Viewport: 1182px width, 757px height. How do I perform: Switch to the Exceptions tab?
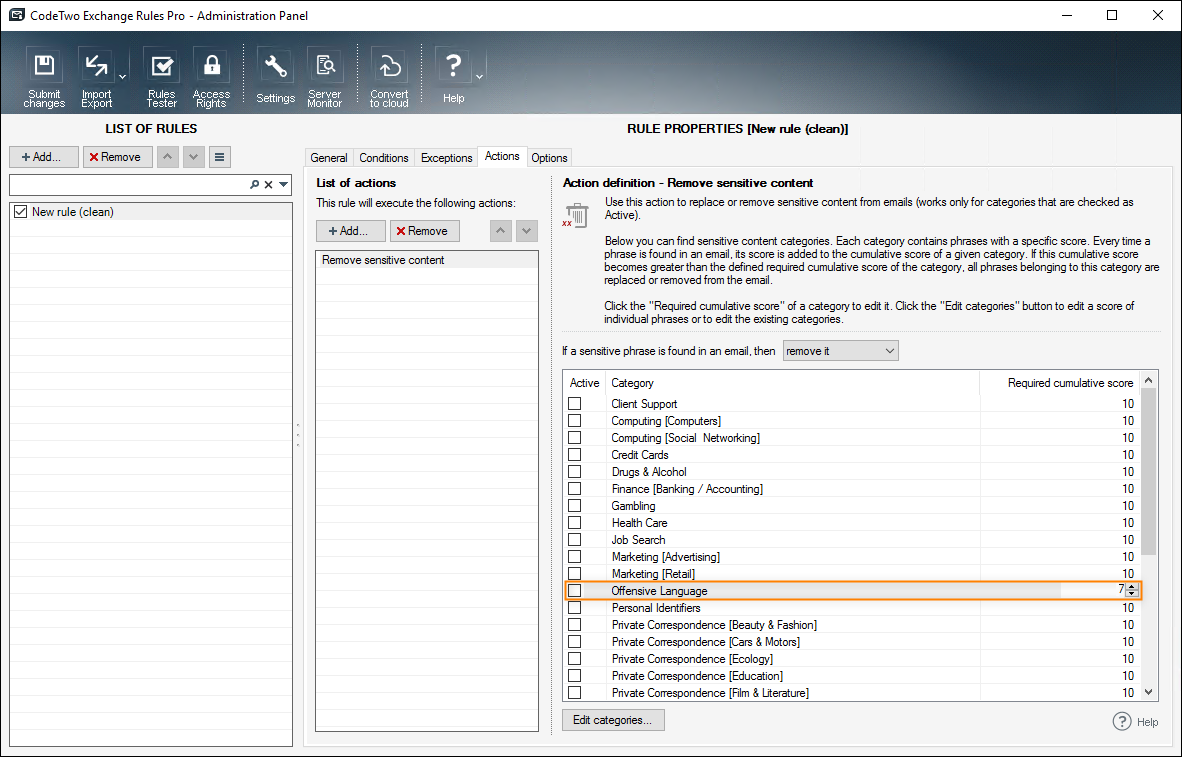pos(446,158)
